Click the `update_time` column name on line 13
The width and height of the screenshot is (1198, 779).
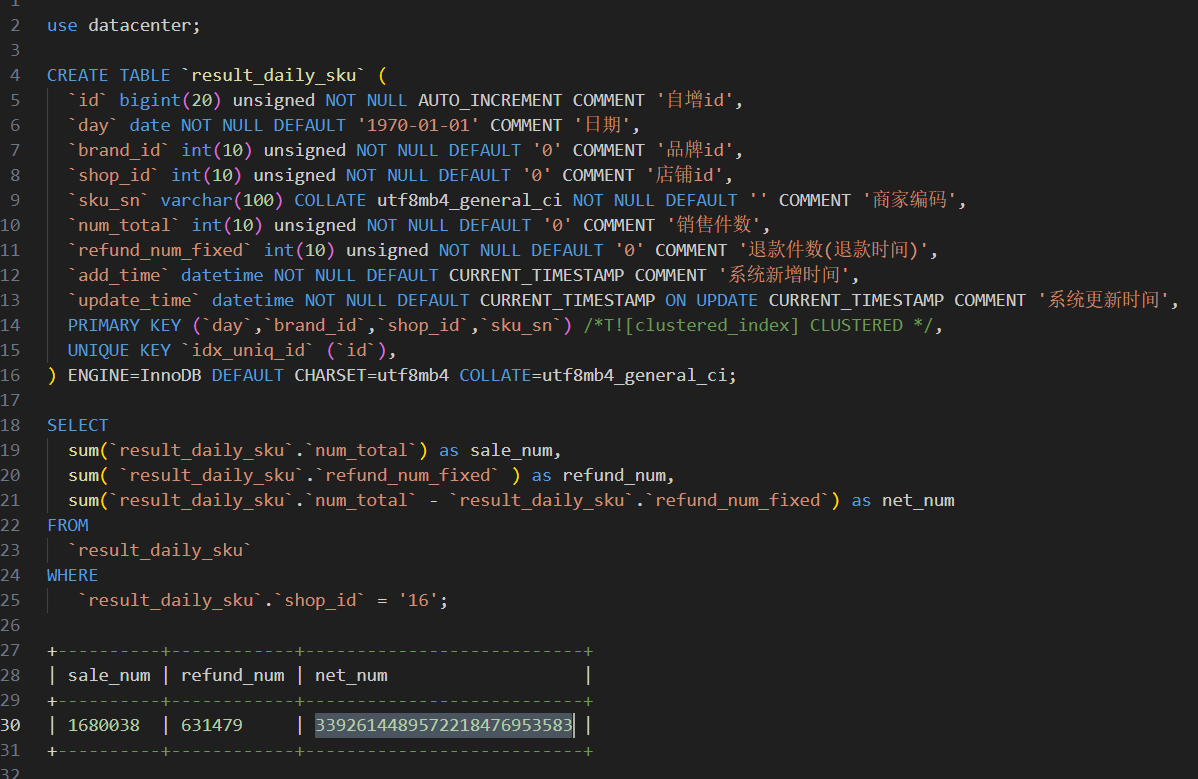[134, 300]
